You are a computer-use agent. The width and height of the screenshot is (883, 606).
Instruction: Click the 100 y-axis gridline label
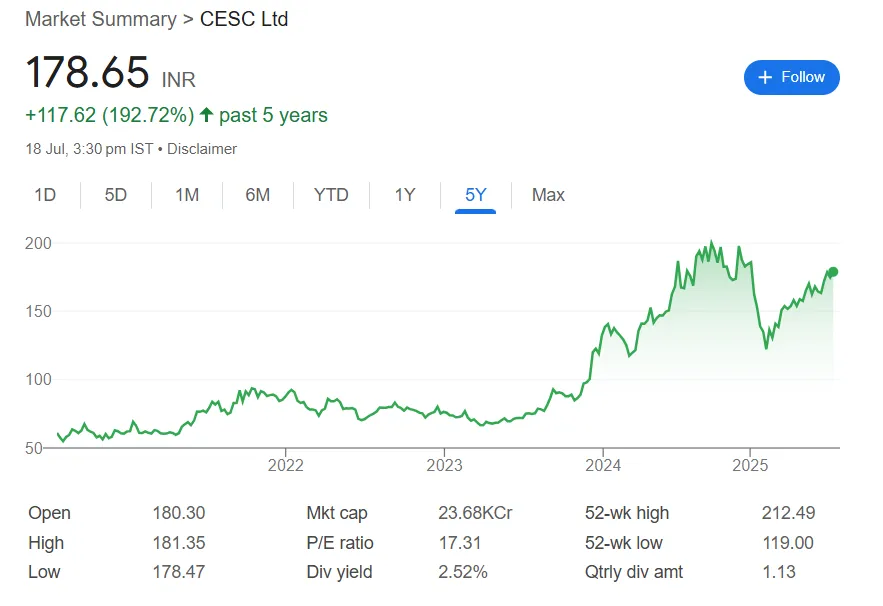(x=38, y=380)
